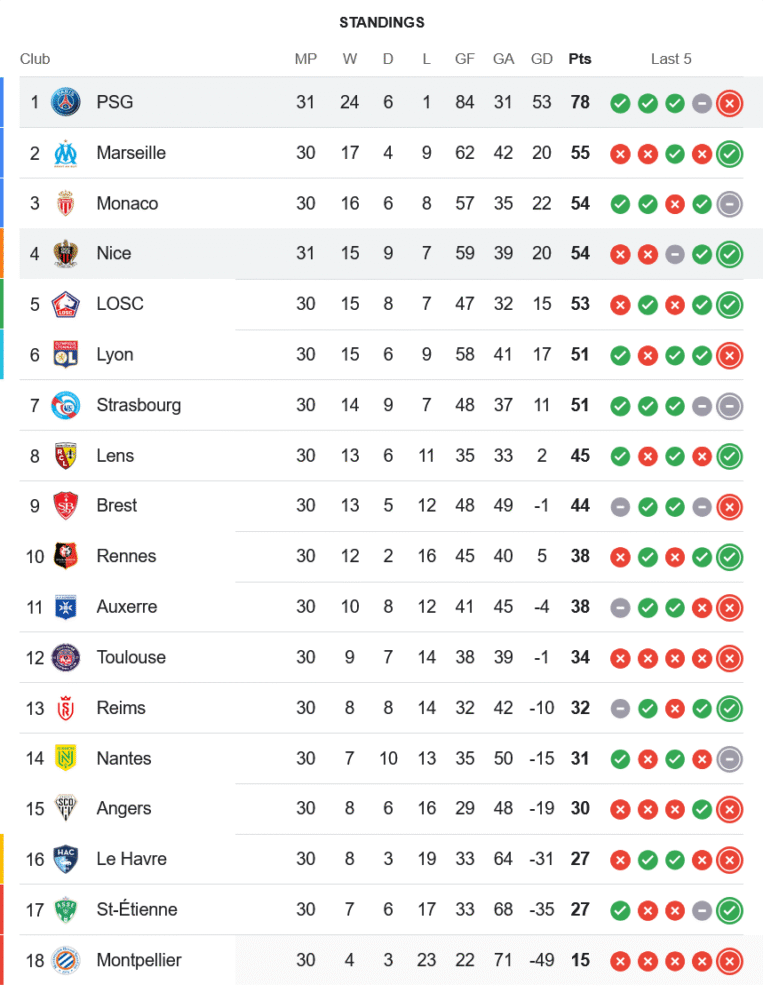Click the LOSC club logo
Image resolution: width=763 pixels, height=1000 pixels.
[x=66, y=304]
